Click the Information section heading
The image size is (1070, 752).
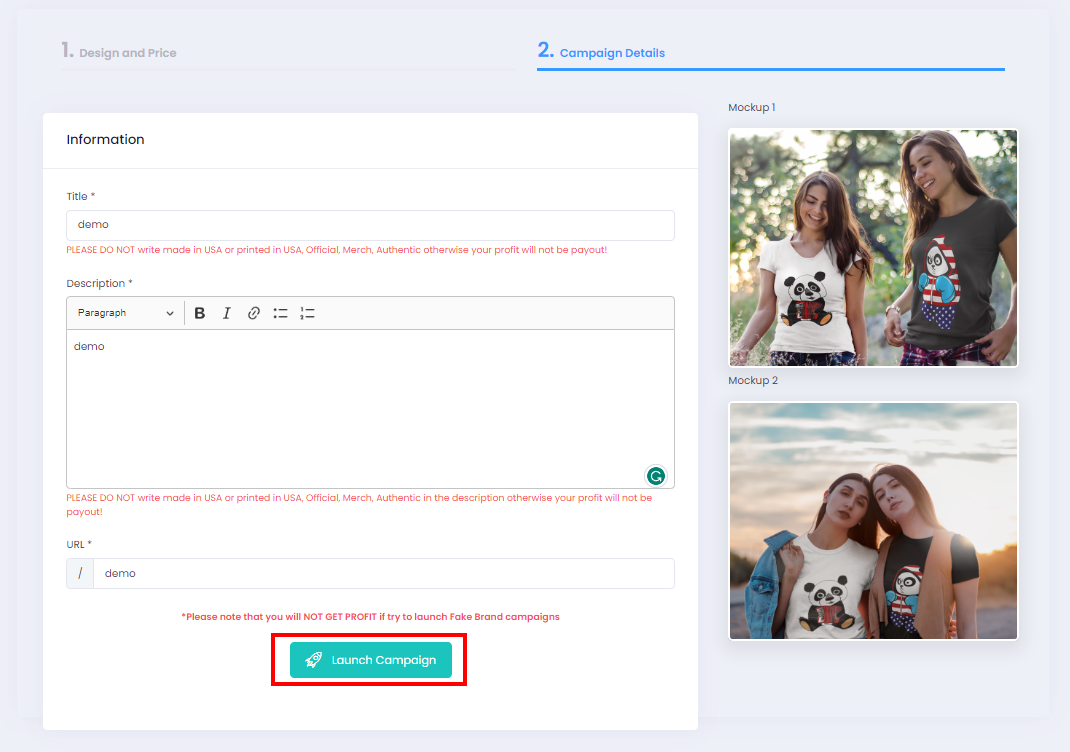(105, 139)
